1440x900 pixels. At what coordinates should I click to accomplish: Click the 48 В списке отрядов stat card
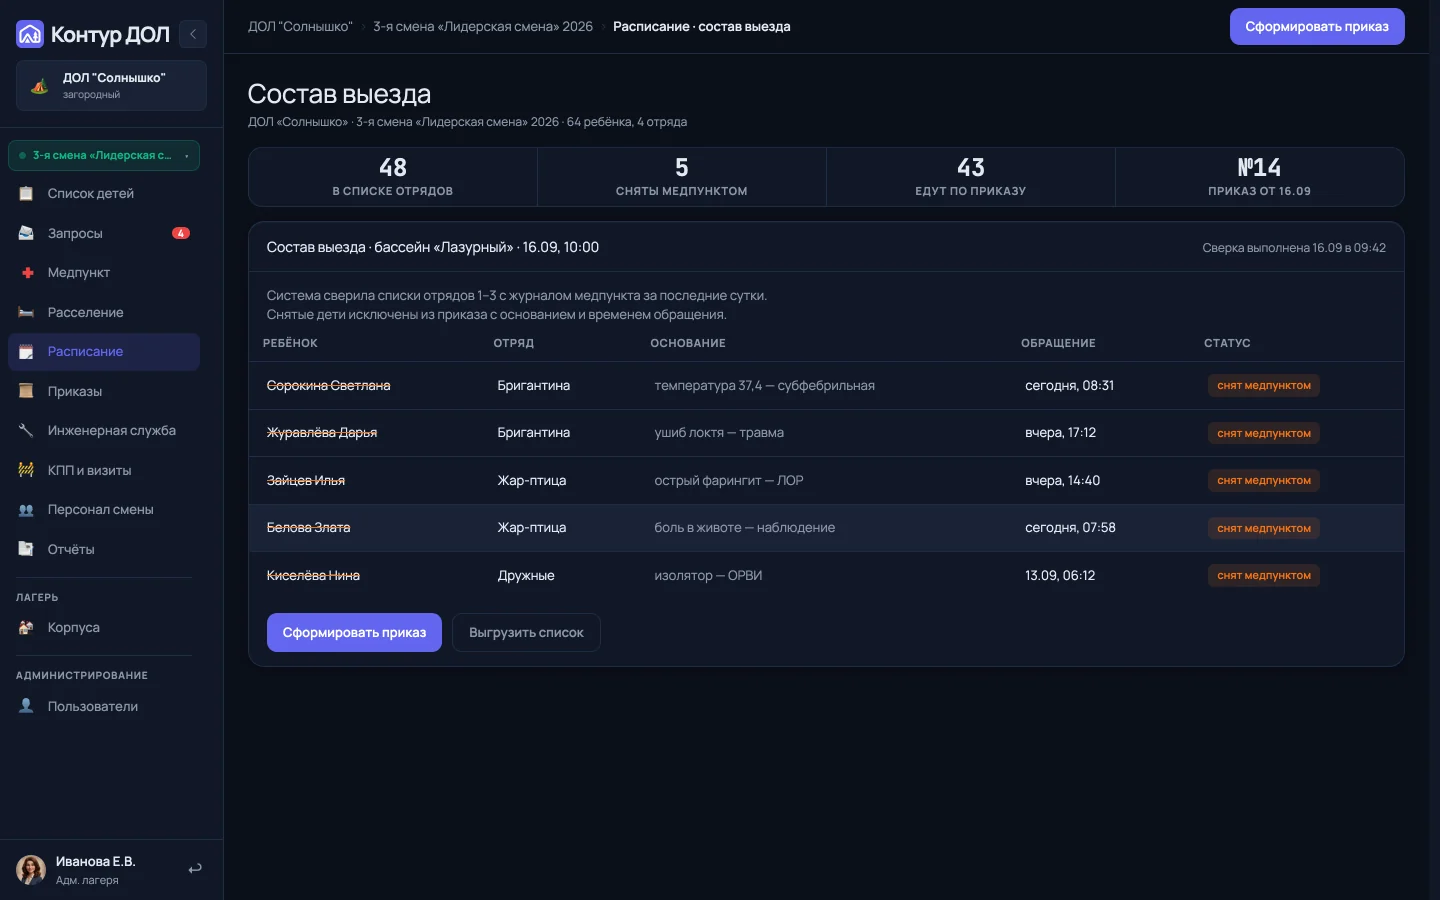click(393, 177)
